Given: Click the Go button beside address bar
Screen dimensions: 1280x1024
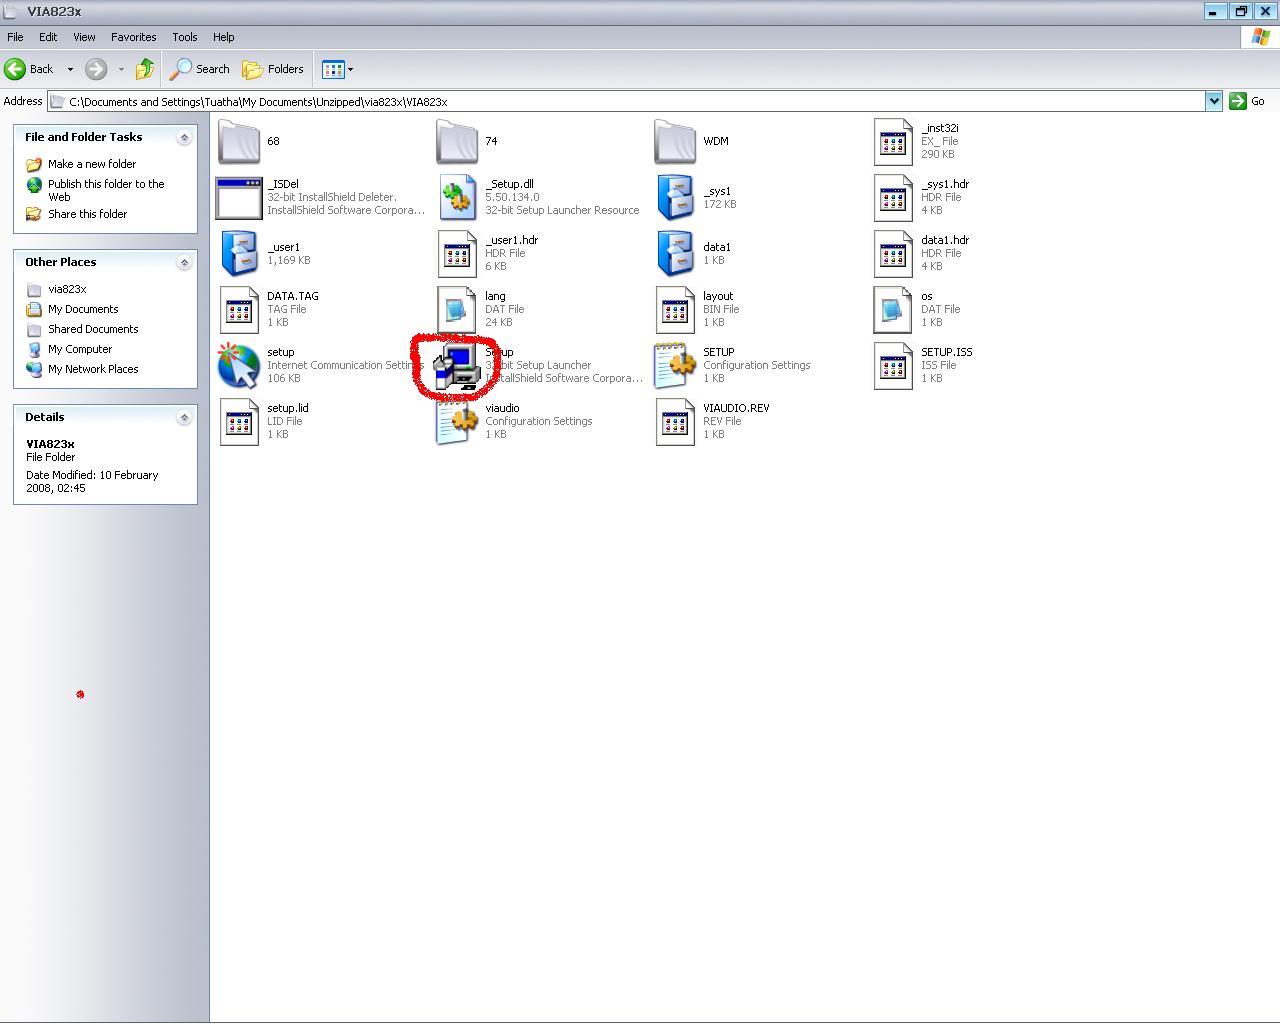Looking at the screenshot, I should click(1248, 101).
